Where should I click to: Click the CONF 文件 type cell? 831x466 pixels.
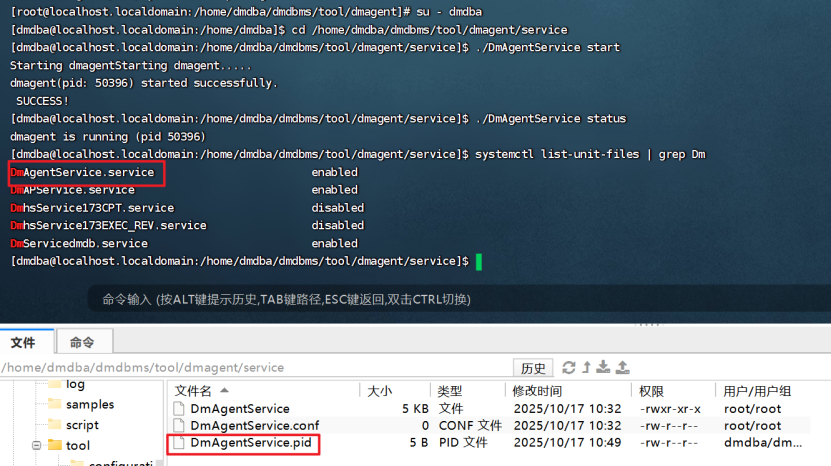[470, 426]
